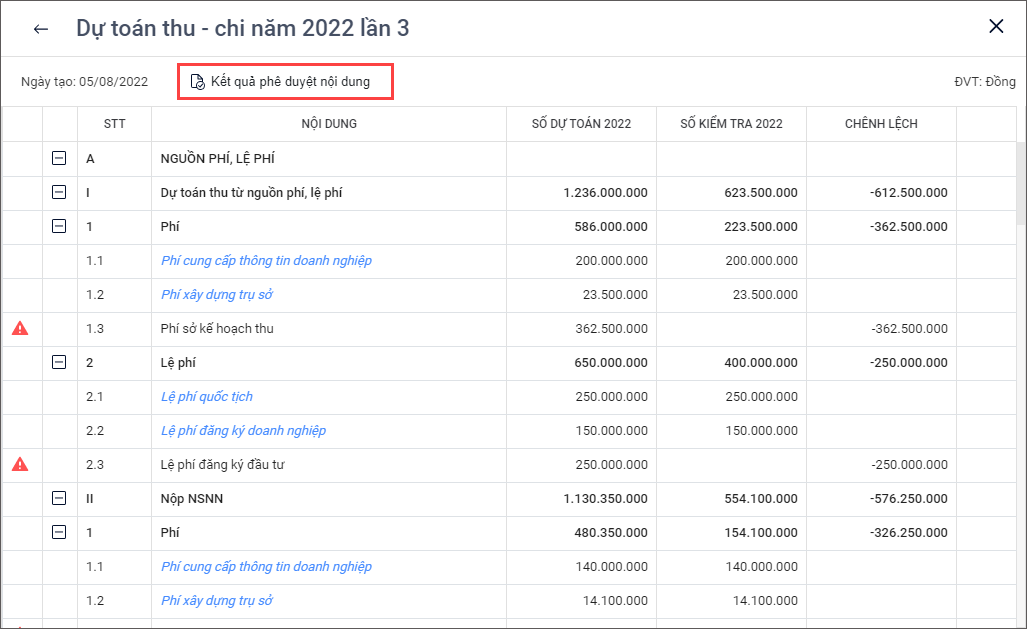Close the budget estimate dialog

[996, 27]
